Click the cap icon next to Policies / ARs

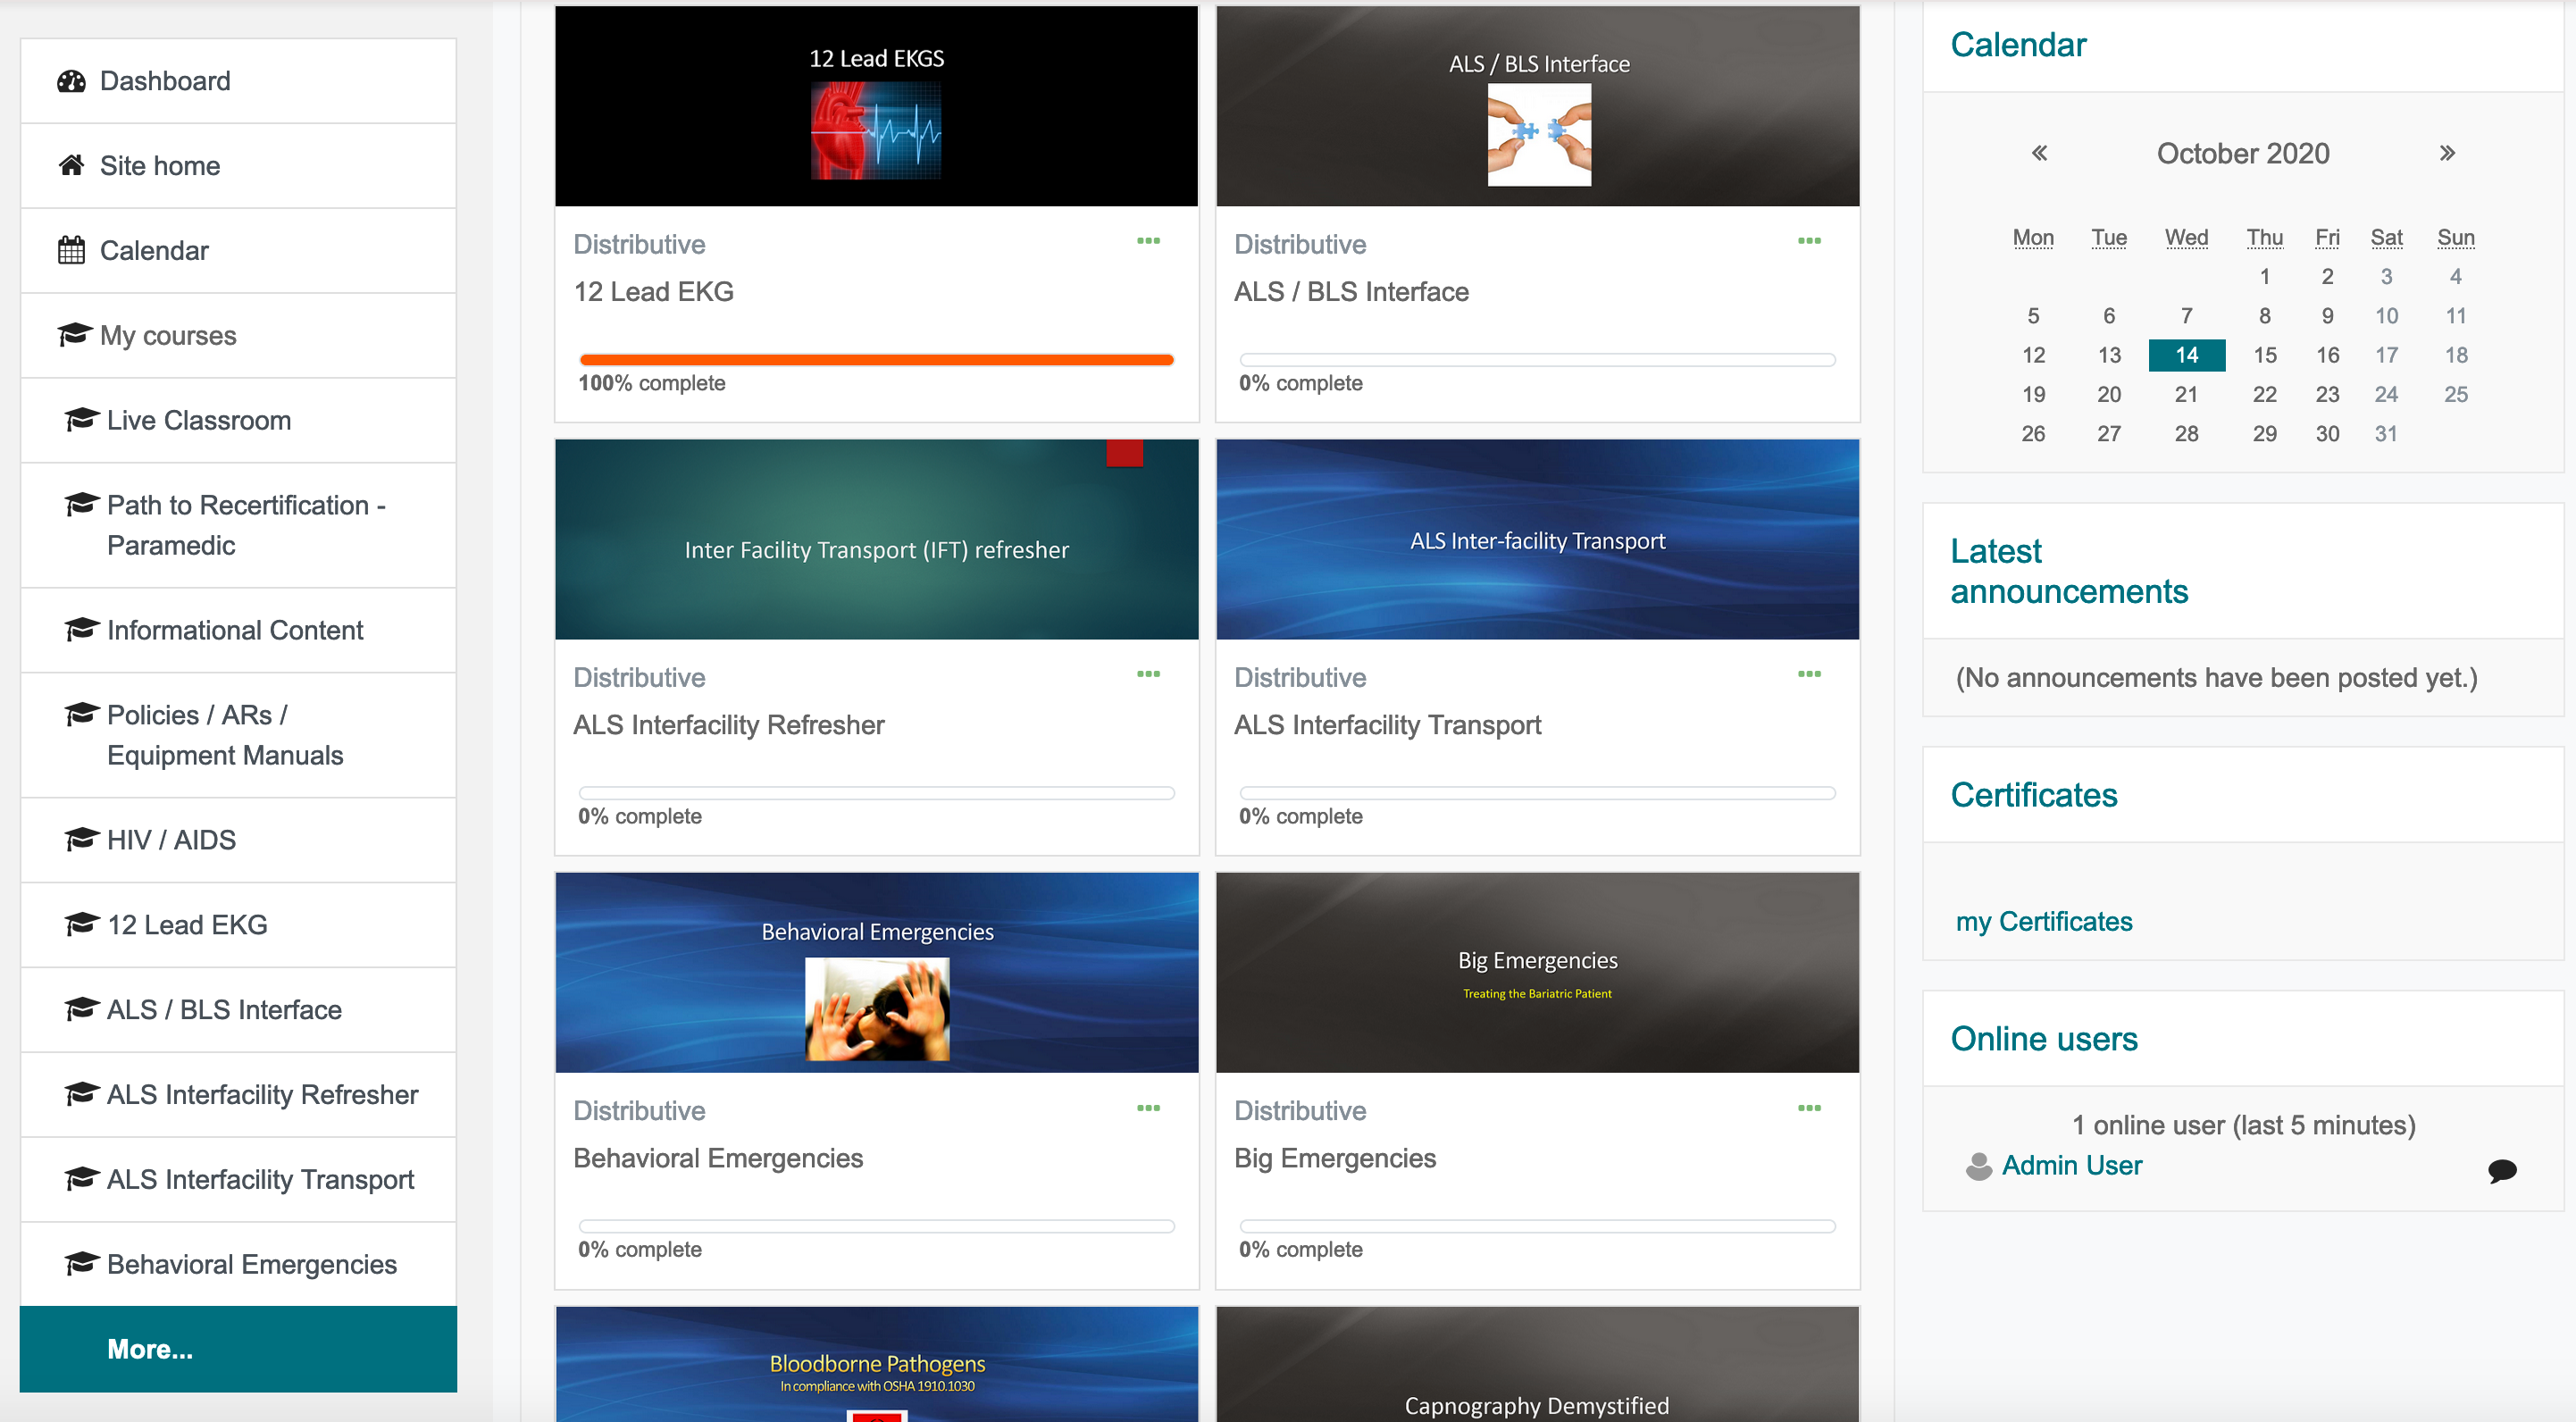pyautogui.click(x=81, y=714)
